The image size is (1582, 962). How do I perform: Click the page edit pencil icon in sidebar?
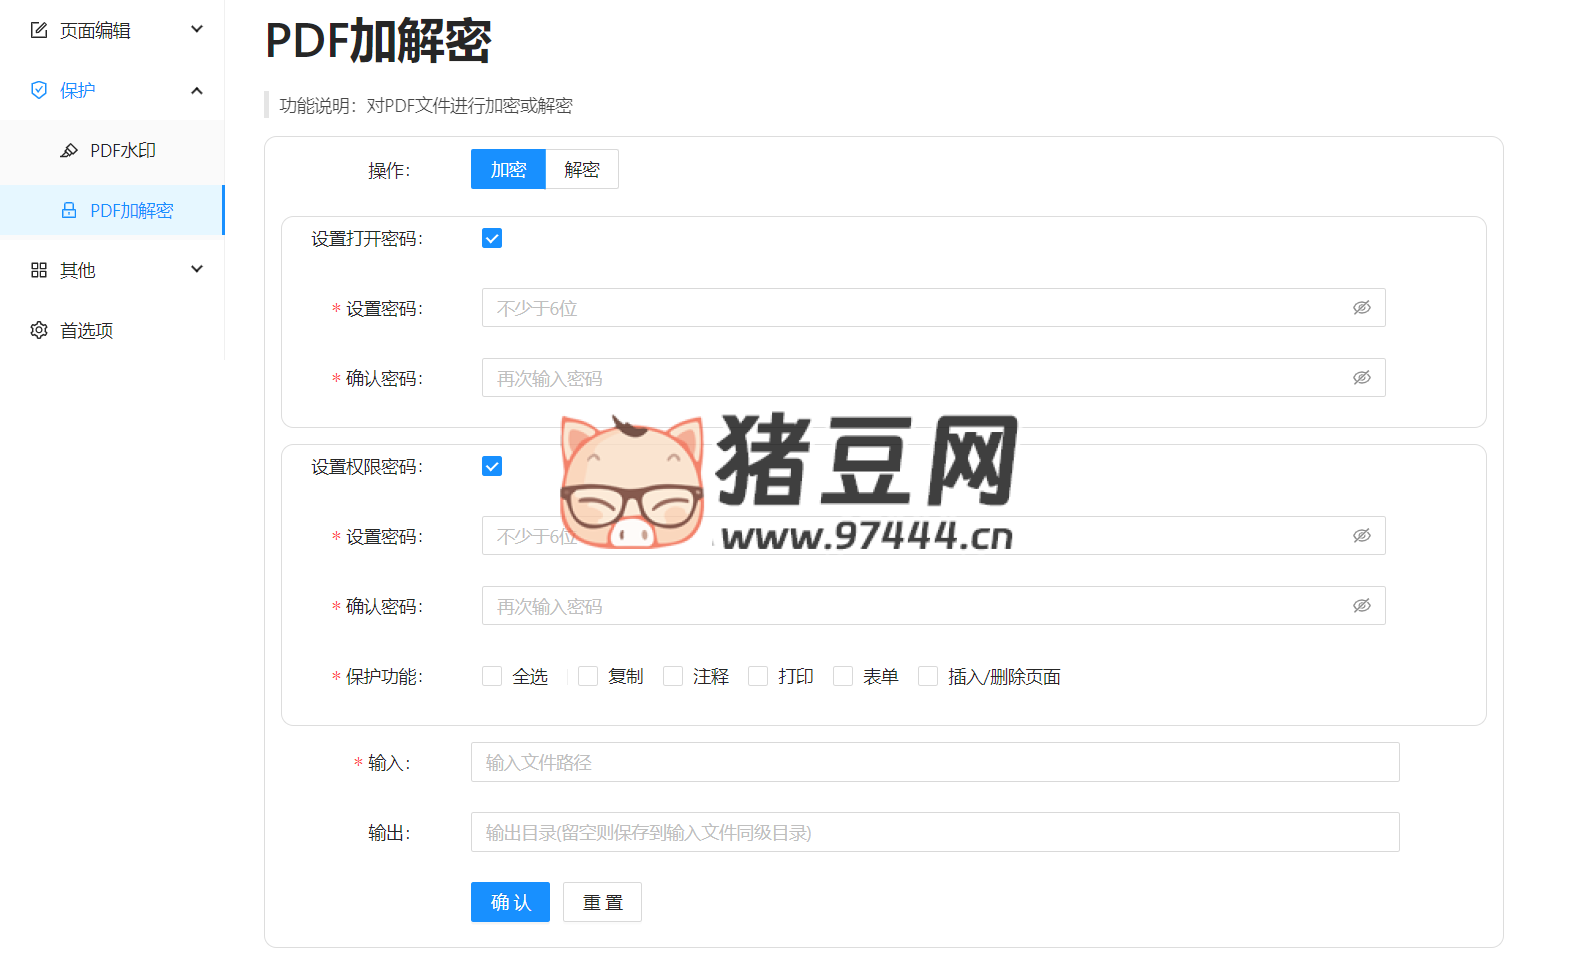pos(39,30)
